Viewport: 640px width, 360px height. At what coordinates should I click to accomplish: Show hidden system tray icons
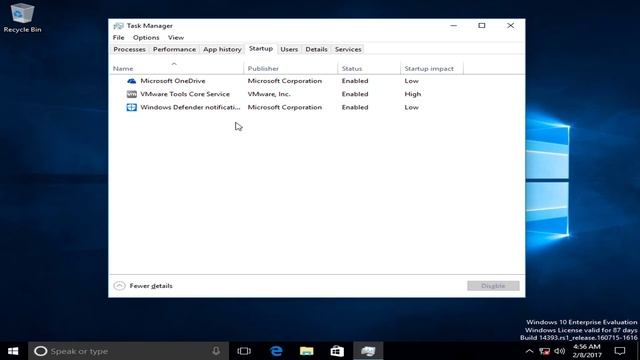[529, 351]
